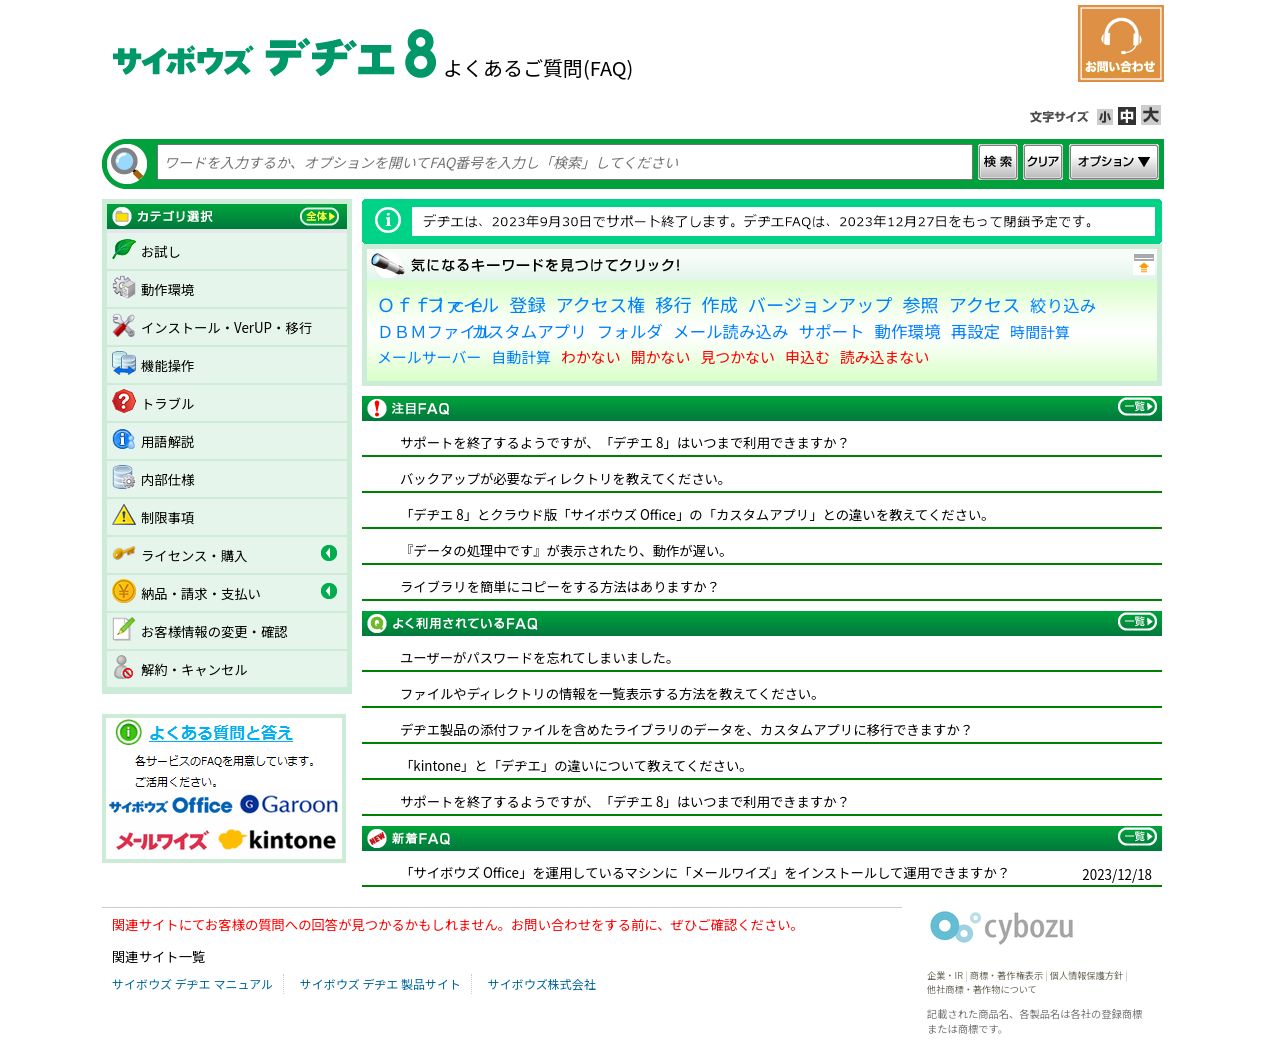Click the magnifying glass search icon
Image resolution: width=1284 pixels, height=1040 pixels.
point(127,163)
